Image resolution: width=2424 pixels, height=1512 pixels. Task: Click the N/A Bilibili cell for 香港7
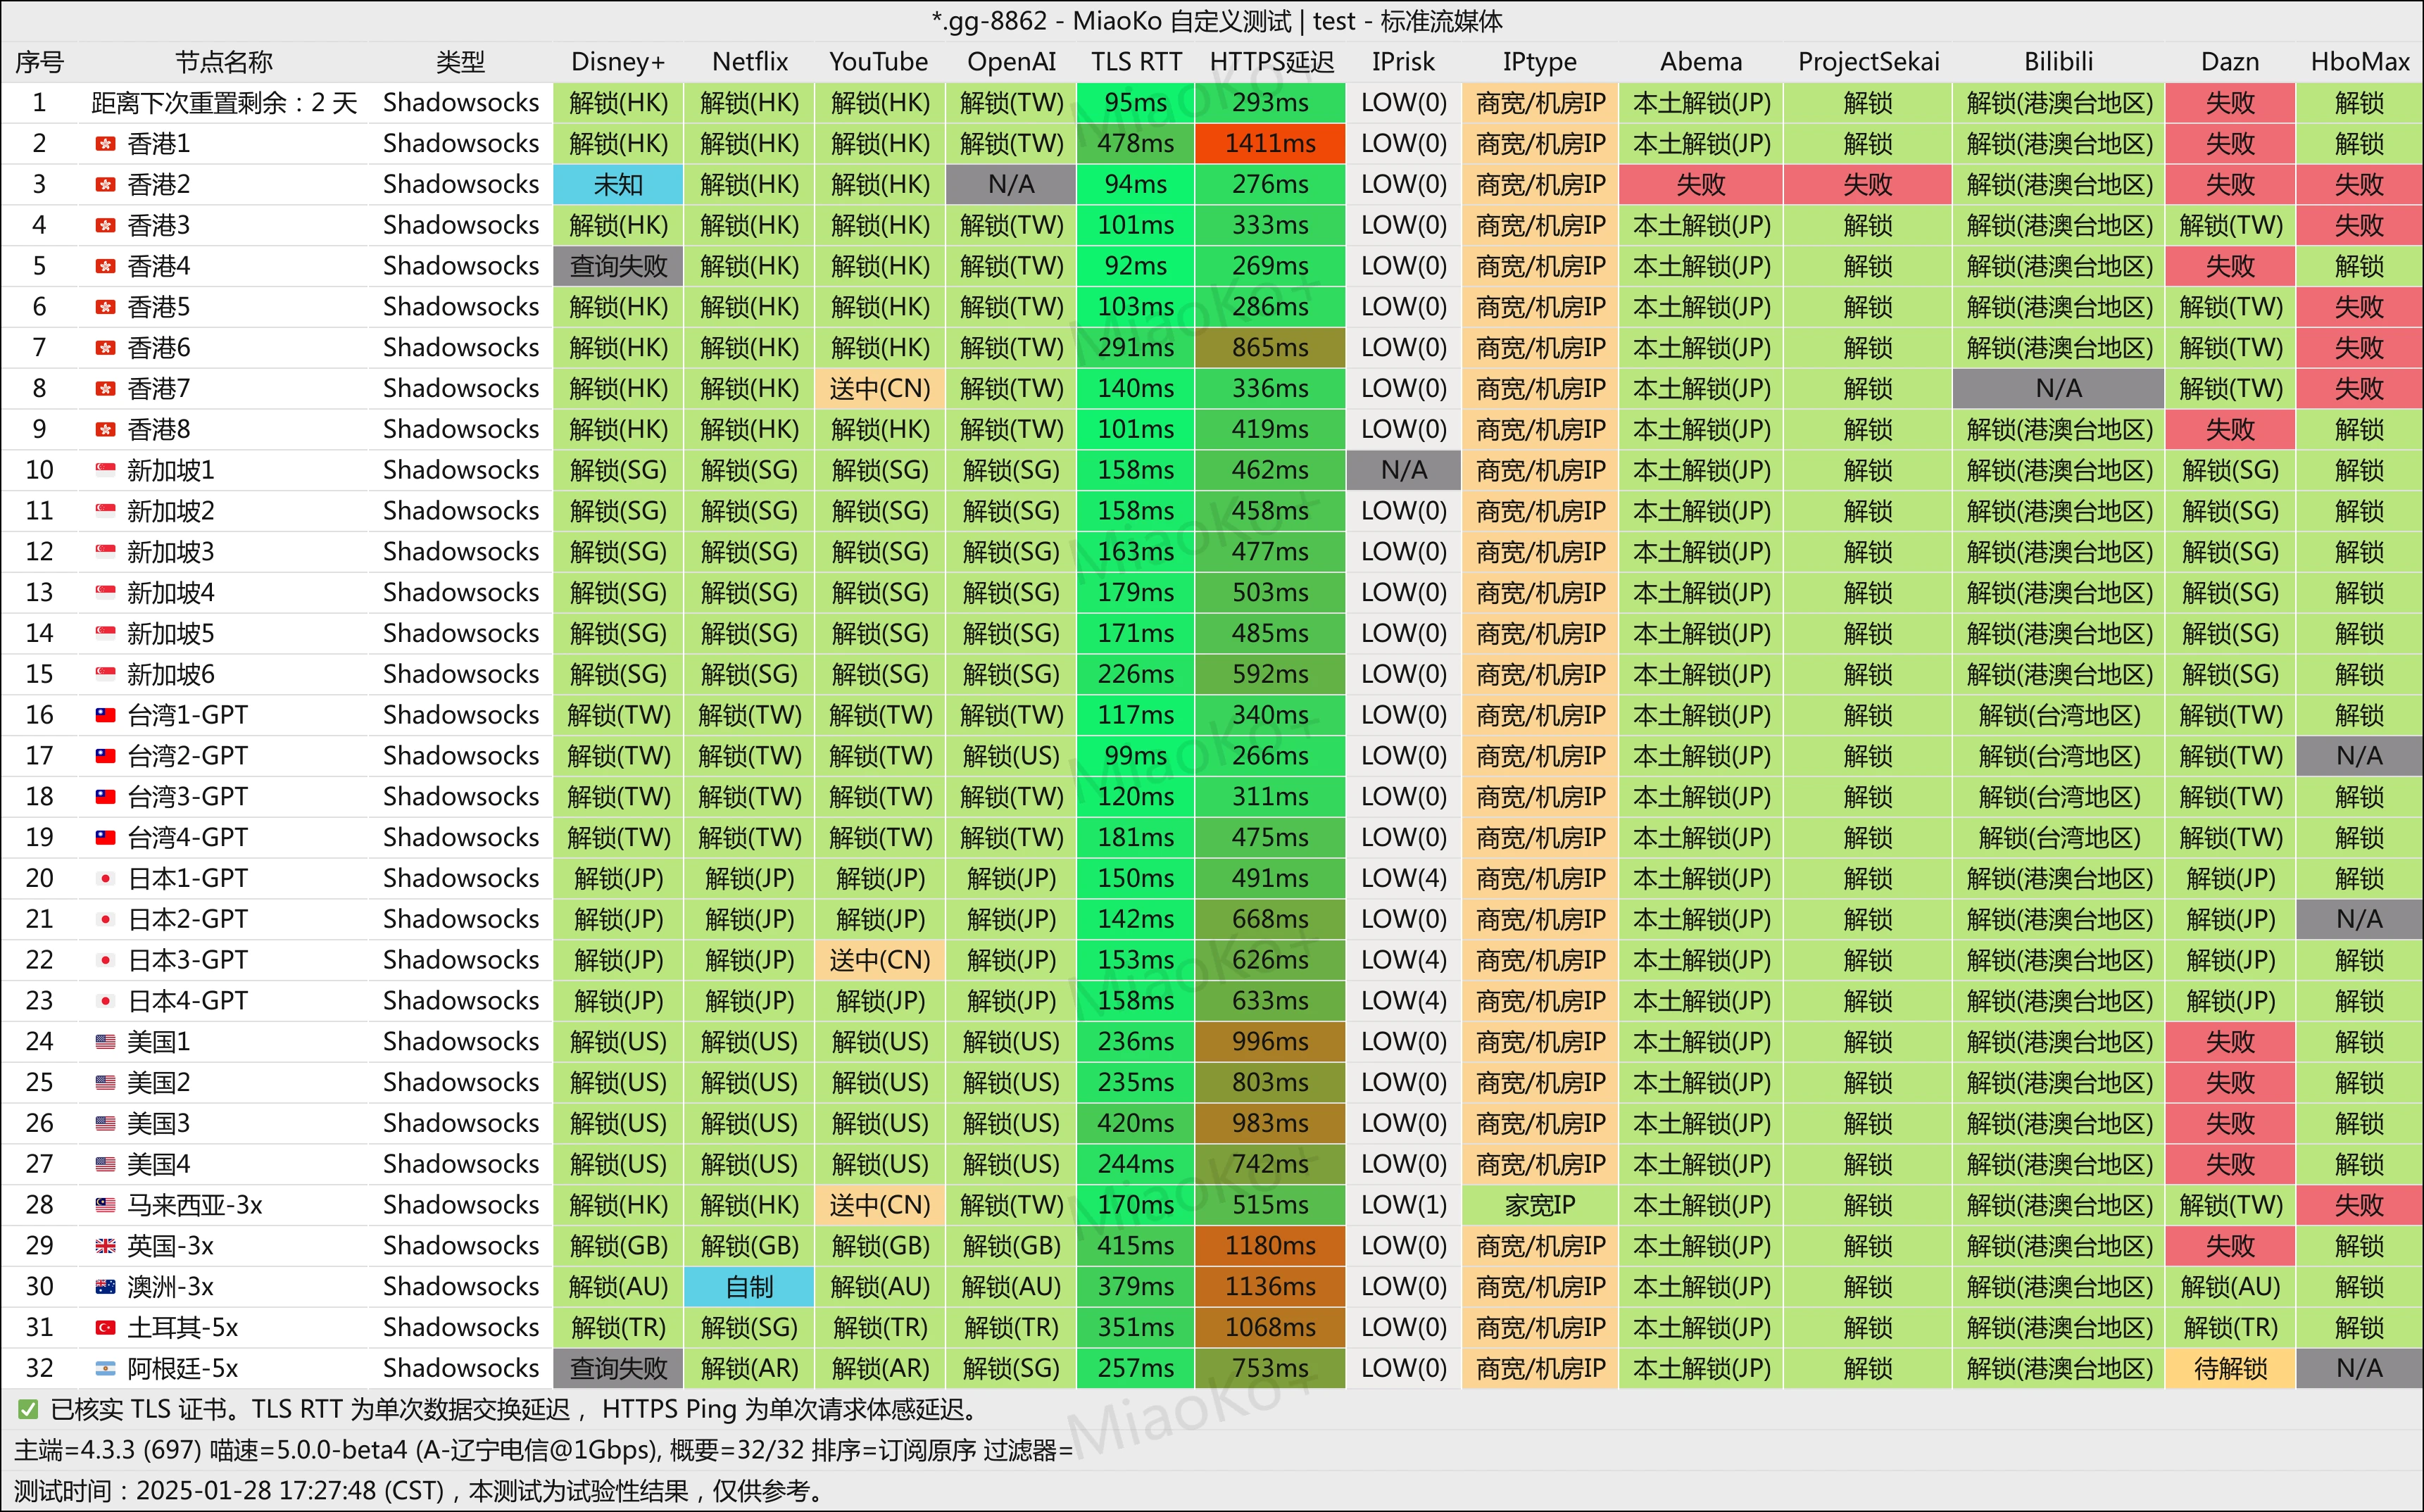point(2058,389)
